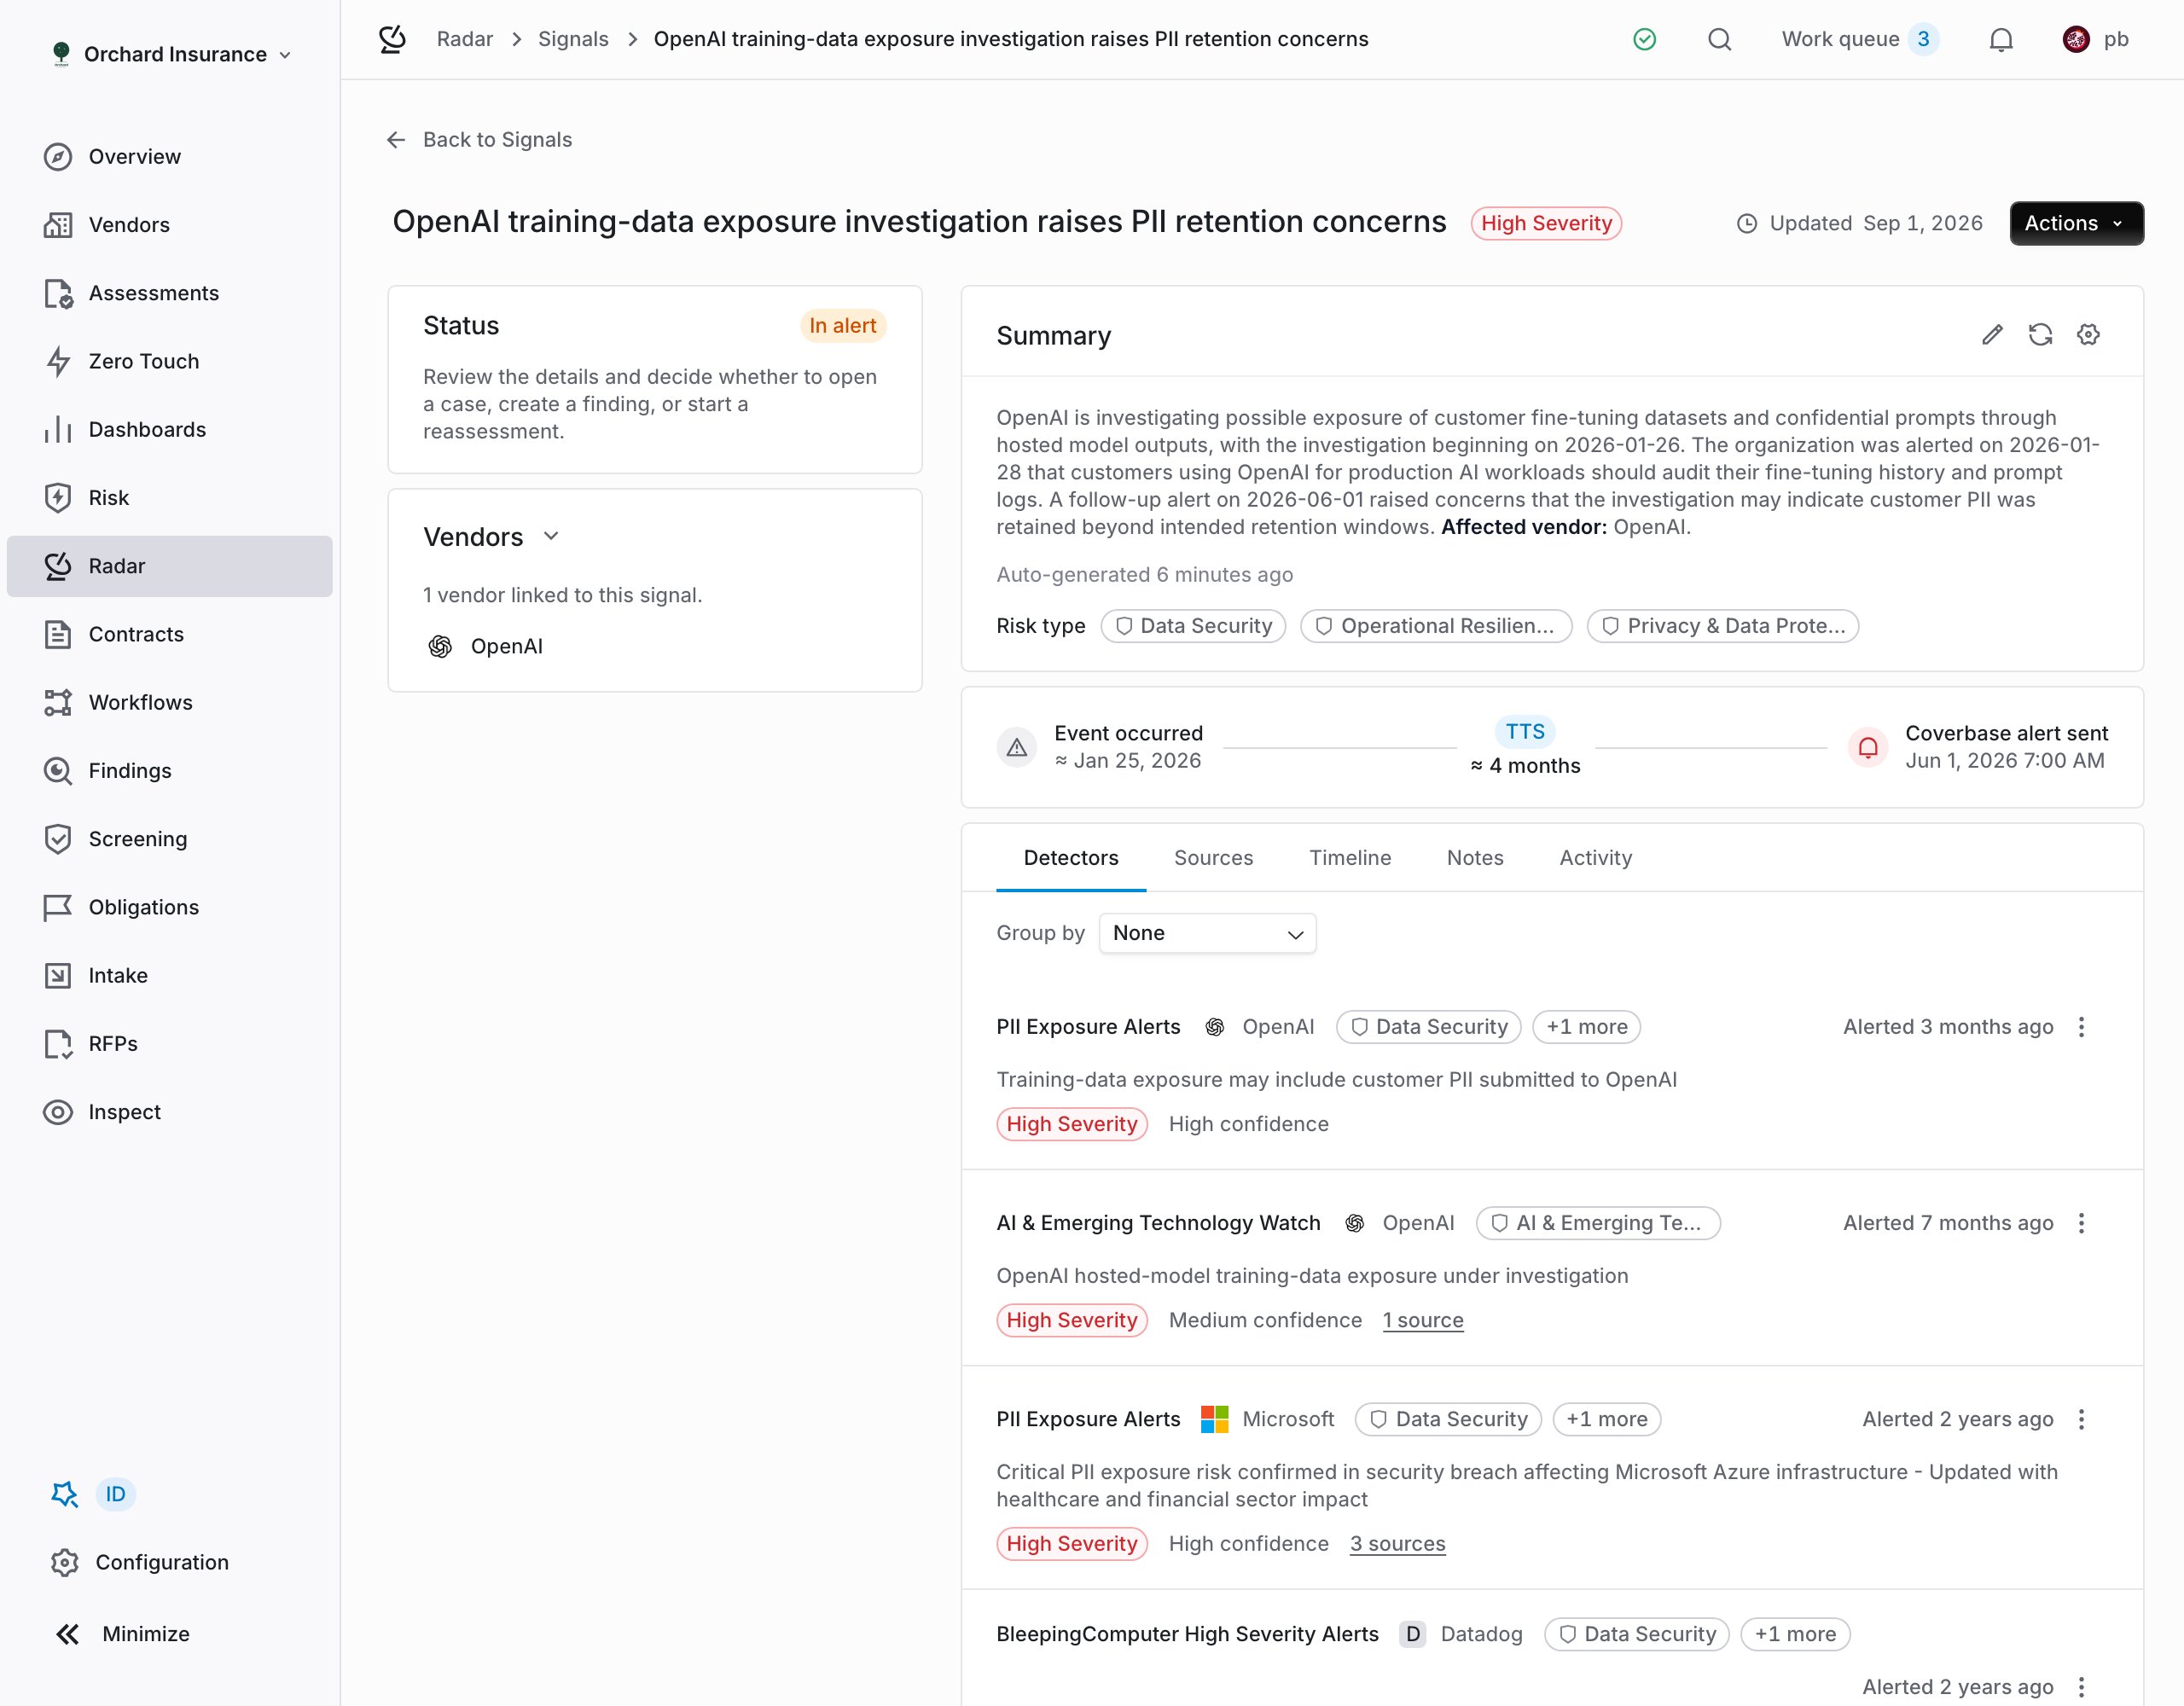Click the High Severity badge beside title

coord(1546,223)
